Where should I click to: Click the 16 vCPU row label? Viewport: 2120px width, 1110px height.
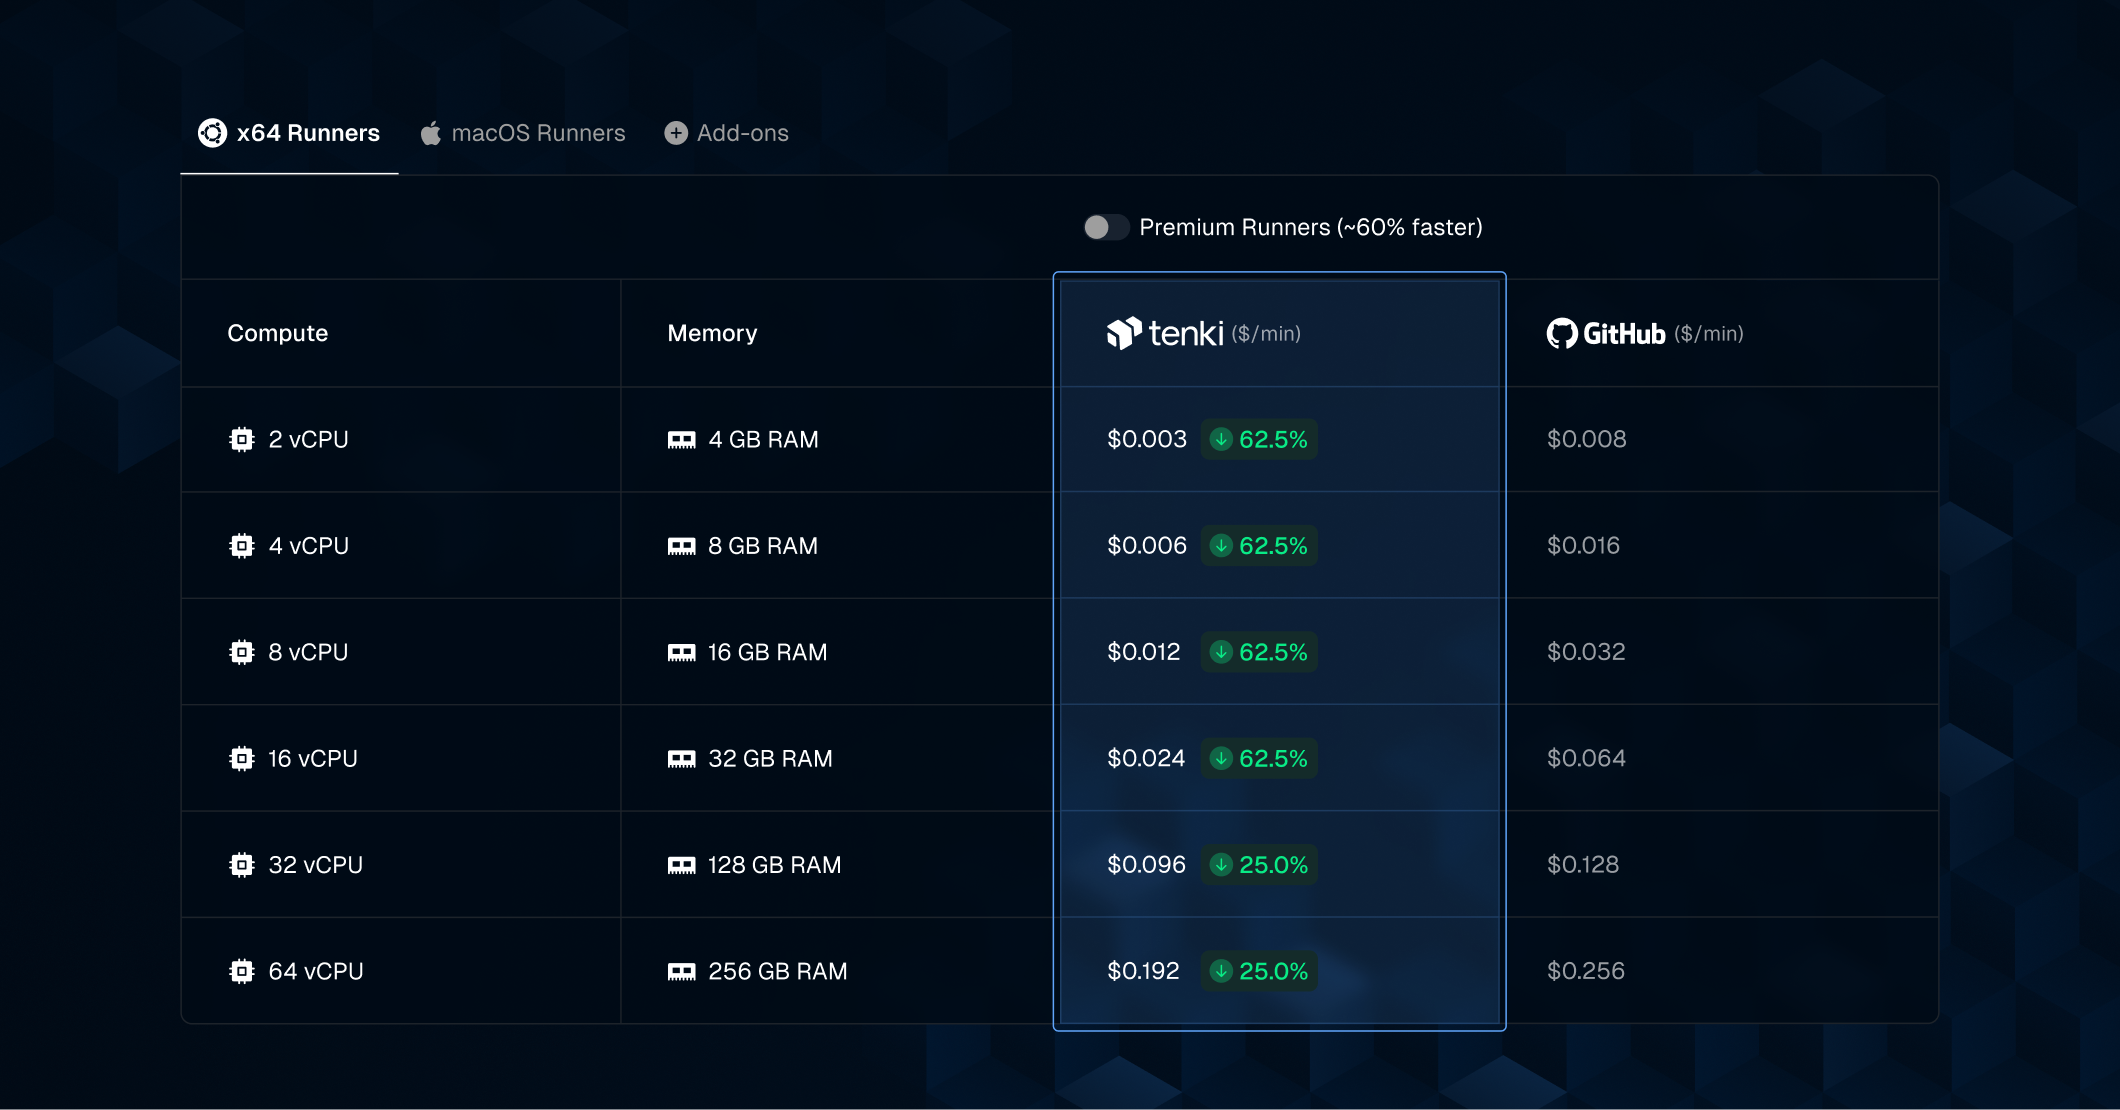(x=312, y=759)
